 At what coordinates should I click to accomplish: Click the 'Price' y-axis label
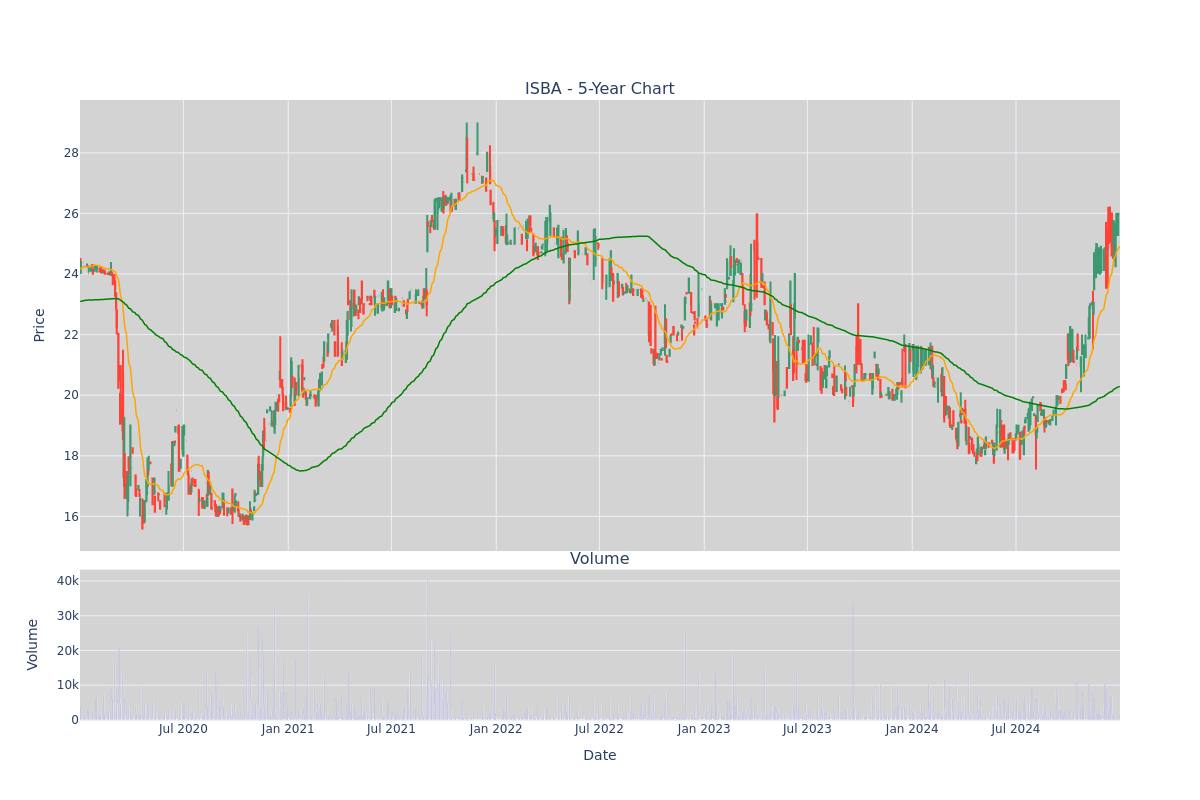40,325
